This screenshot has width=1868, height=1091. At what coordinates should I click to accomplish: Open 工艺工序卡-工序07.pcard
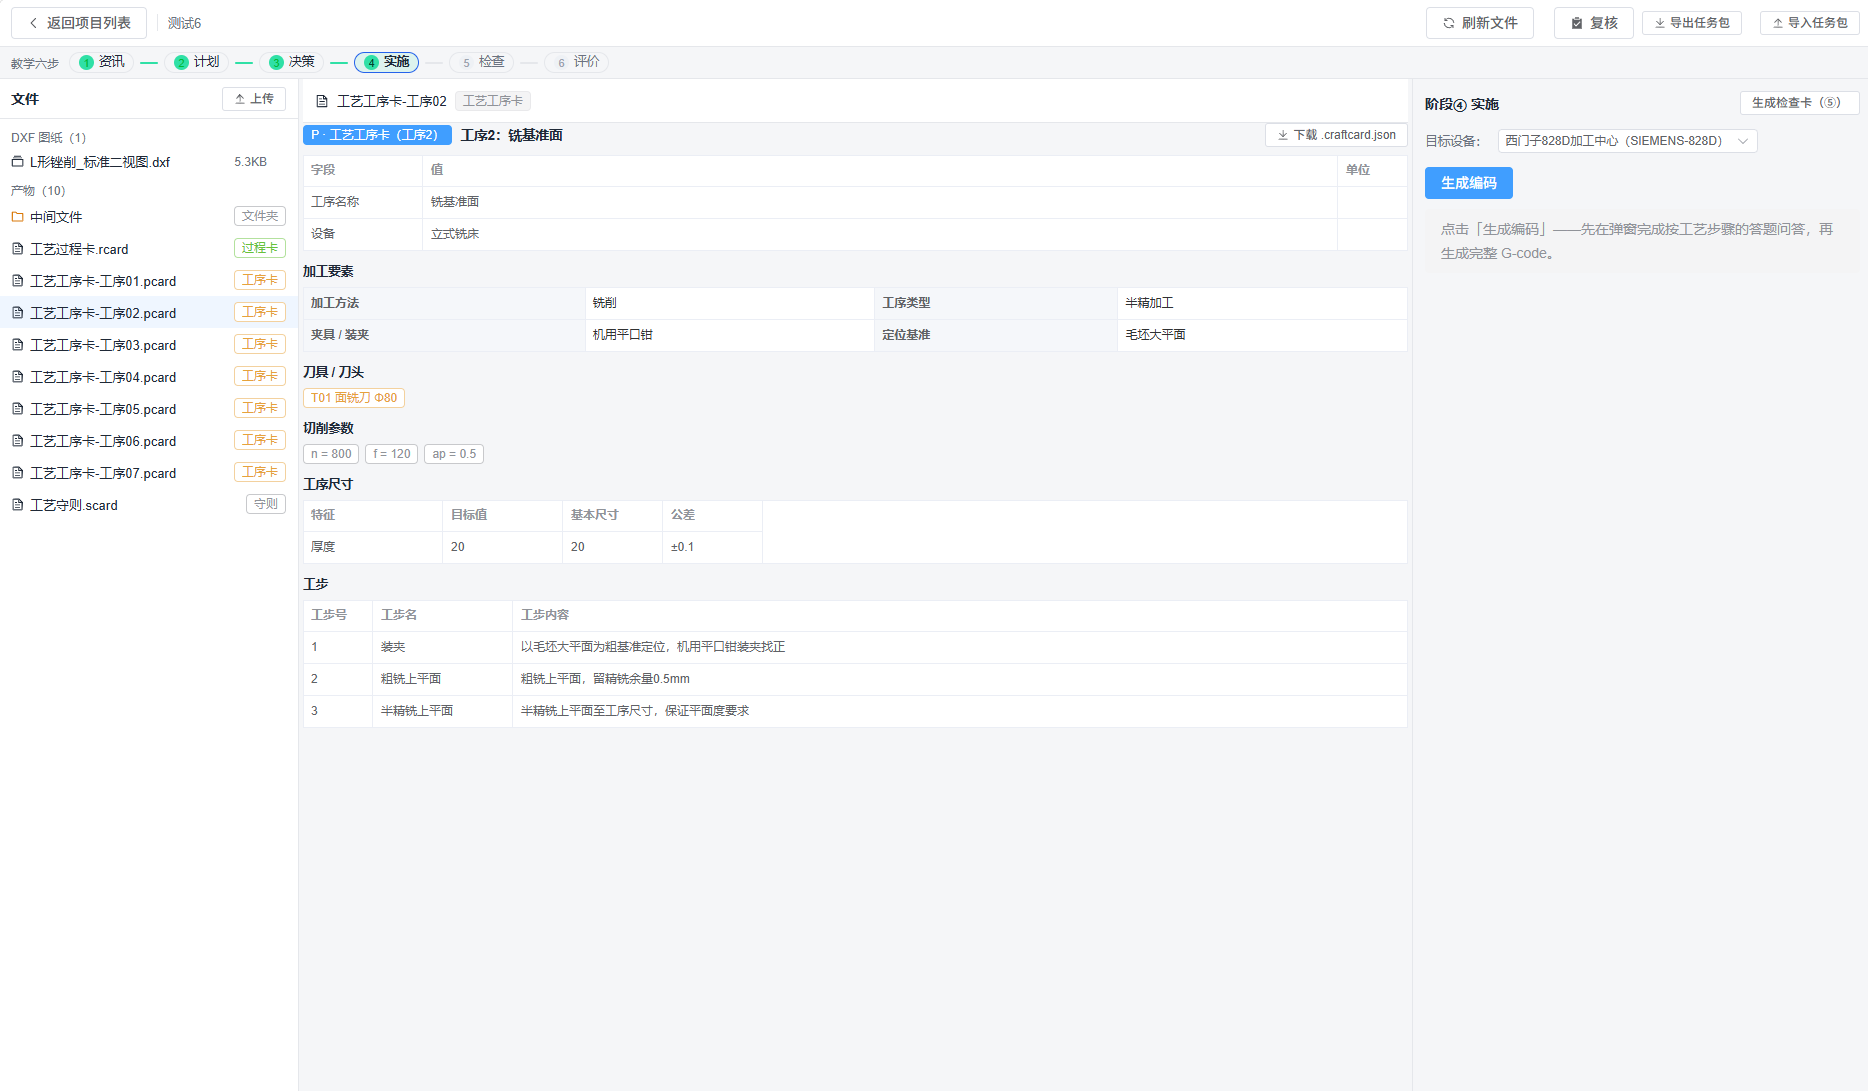[x=149, y=473]
